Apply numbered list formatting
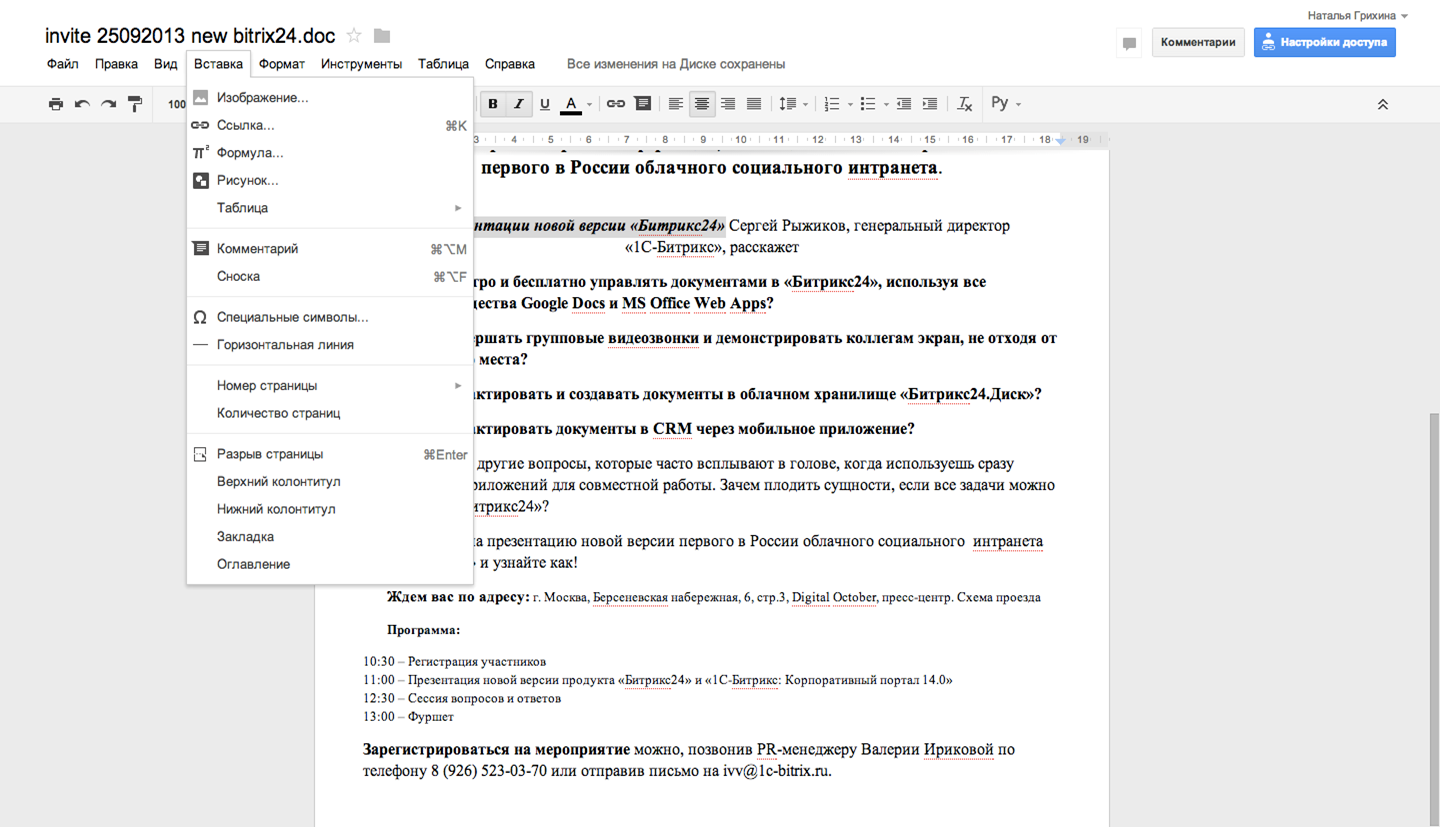 click(832, 104)
